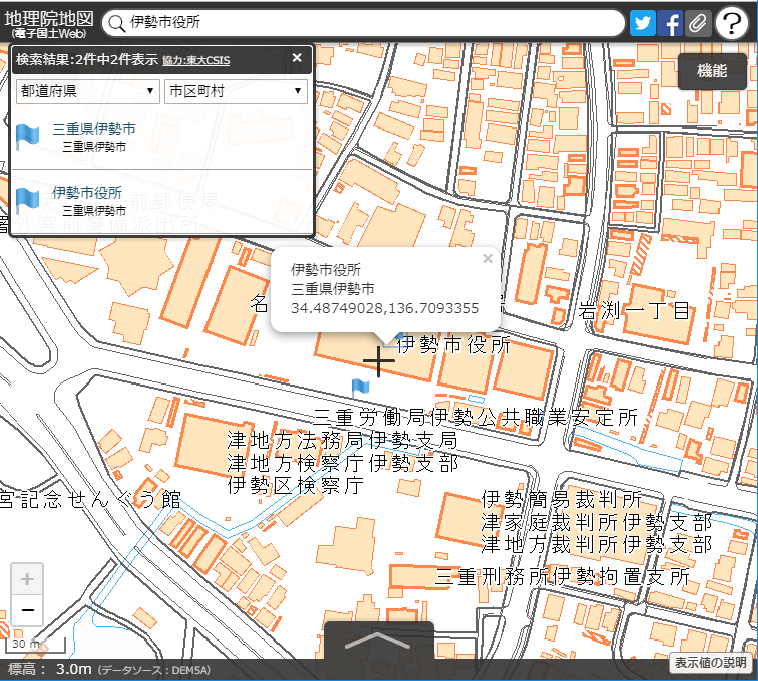Click the 津地方裁判所伊勢支部 map label
This screenshot has width=758, height=681.
click(x=597, y=545)
